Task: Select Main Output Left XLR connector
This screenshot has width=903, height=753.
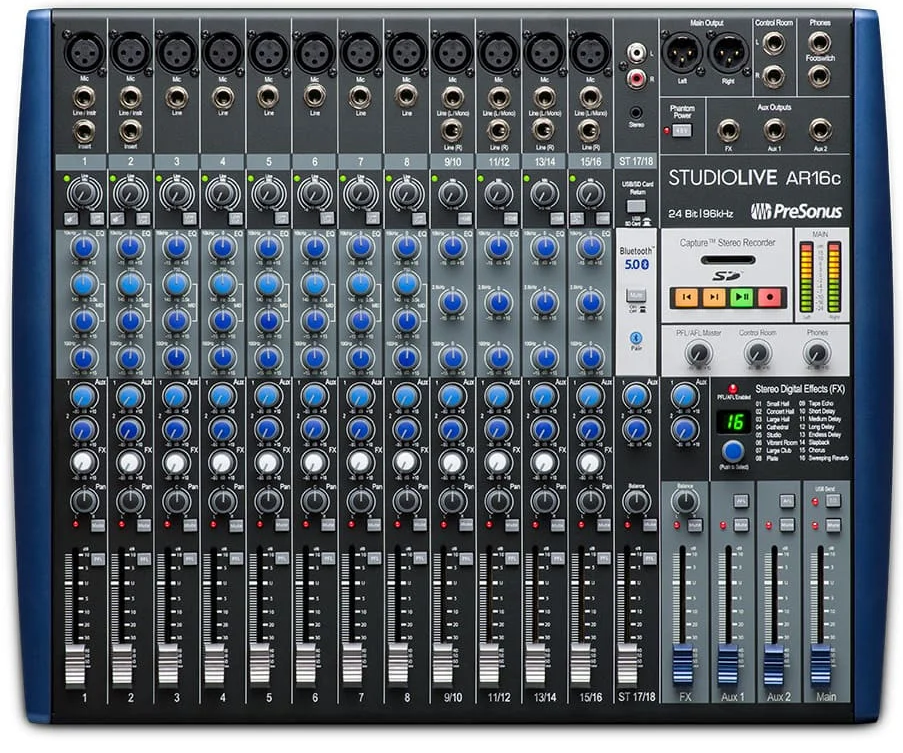Action: click(682, 52)
